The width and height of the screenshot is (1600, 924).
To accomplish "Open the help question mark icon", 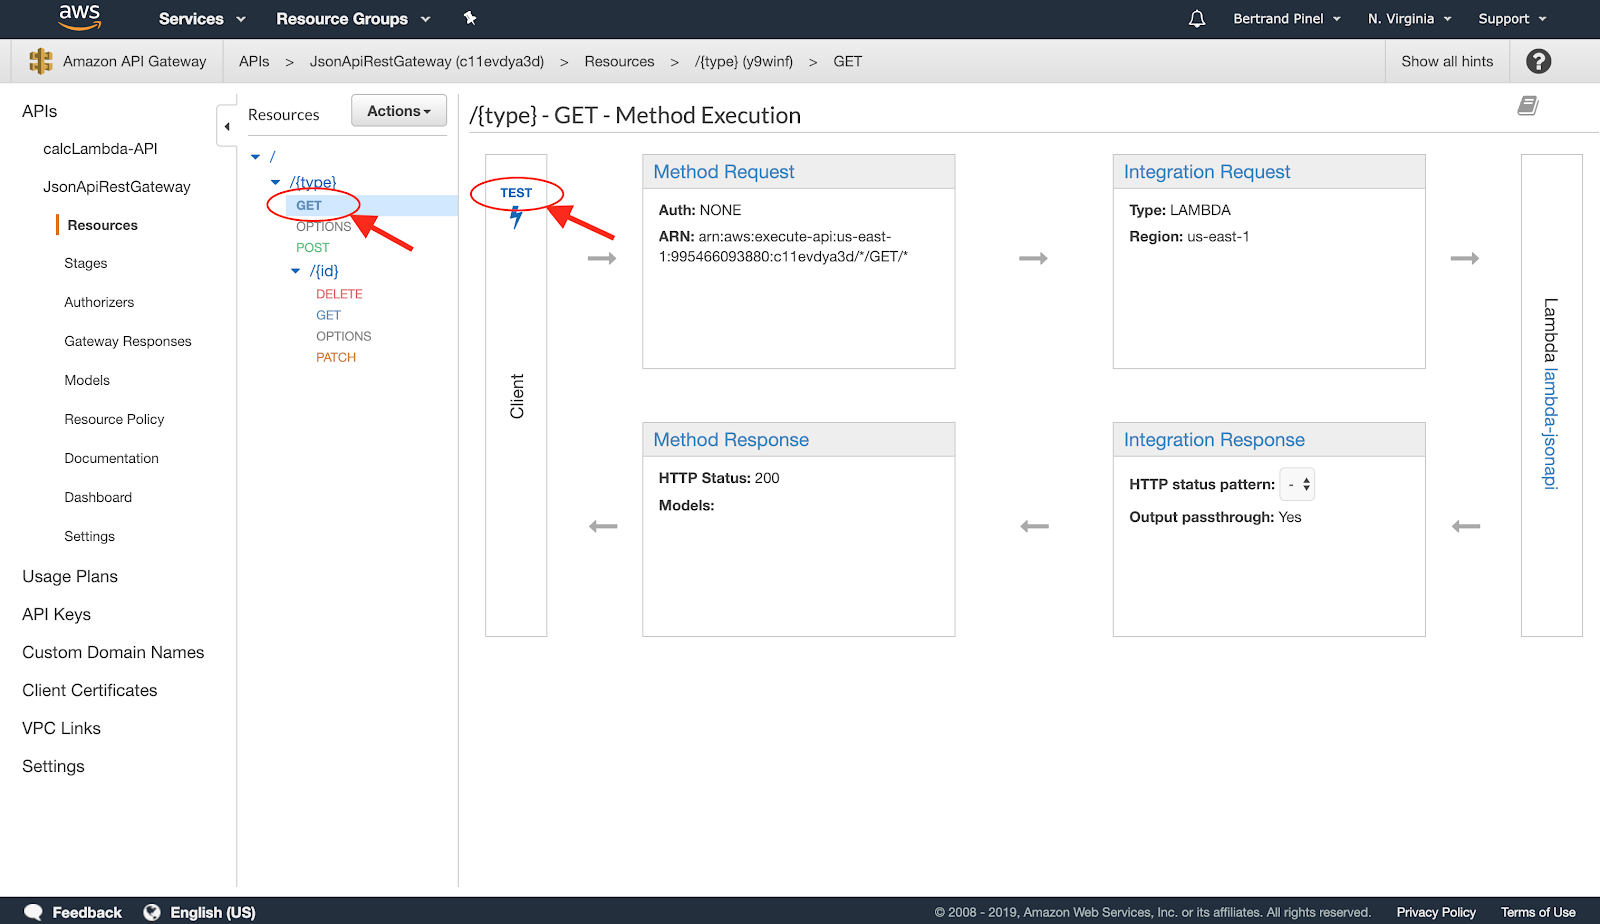I will pos(1538,61).
